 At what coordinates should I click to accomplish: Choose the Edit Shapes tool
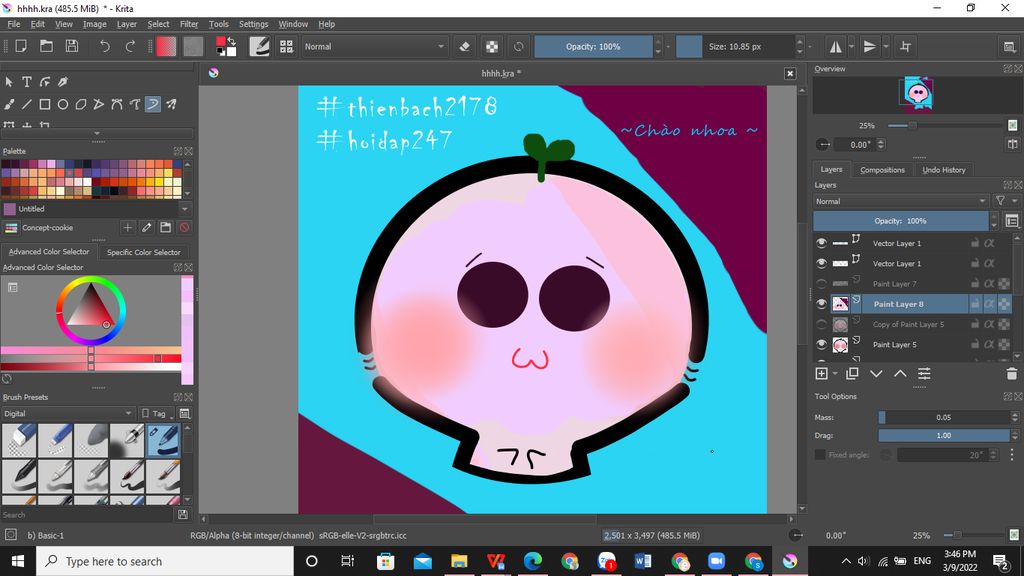pyautogui.click(x=45, y=82)
